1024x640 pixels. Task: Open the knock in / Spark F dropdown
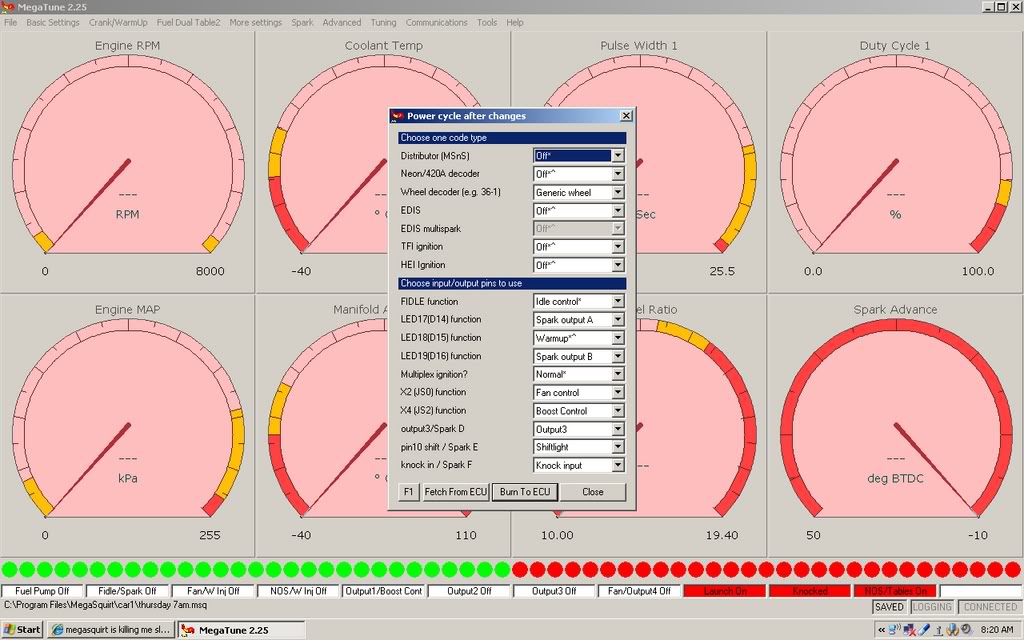pos(618,465)
